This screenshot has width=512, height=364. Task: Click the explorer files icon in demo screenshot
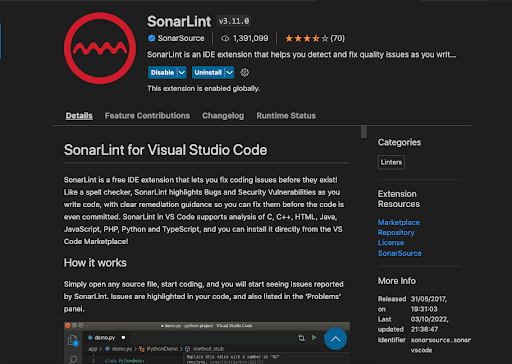click(73, 340)
